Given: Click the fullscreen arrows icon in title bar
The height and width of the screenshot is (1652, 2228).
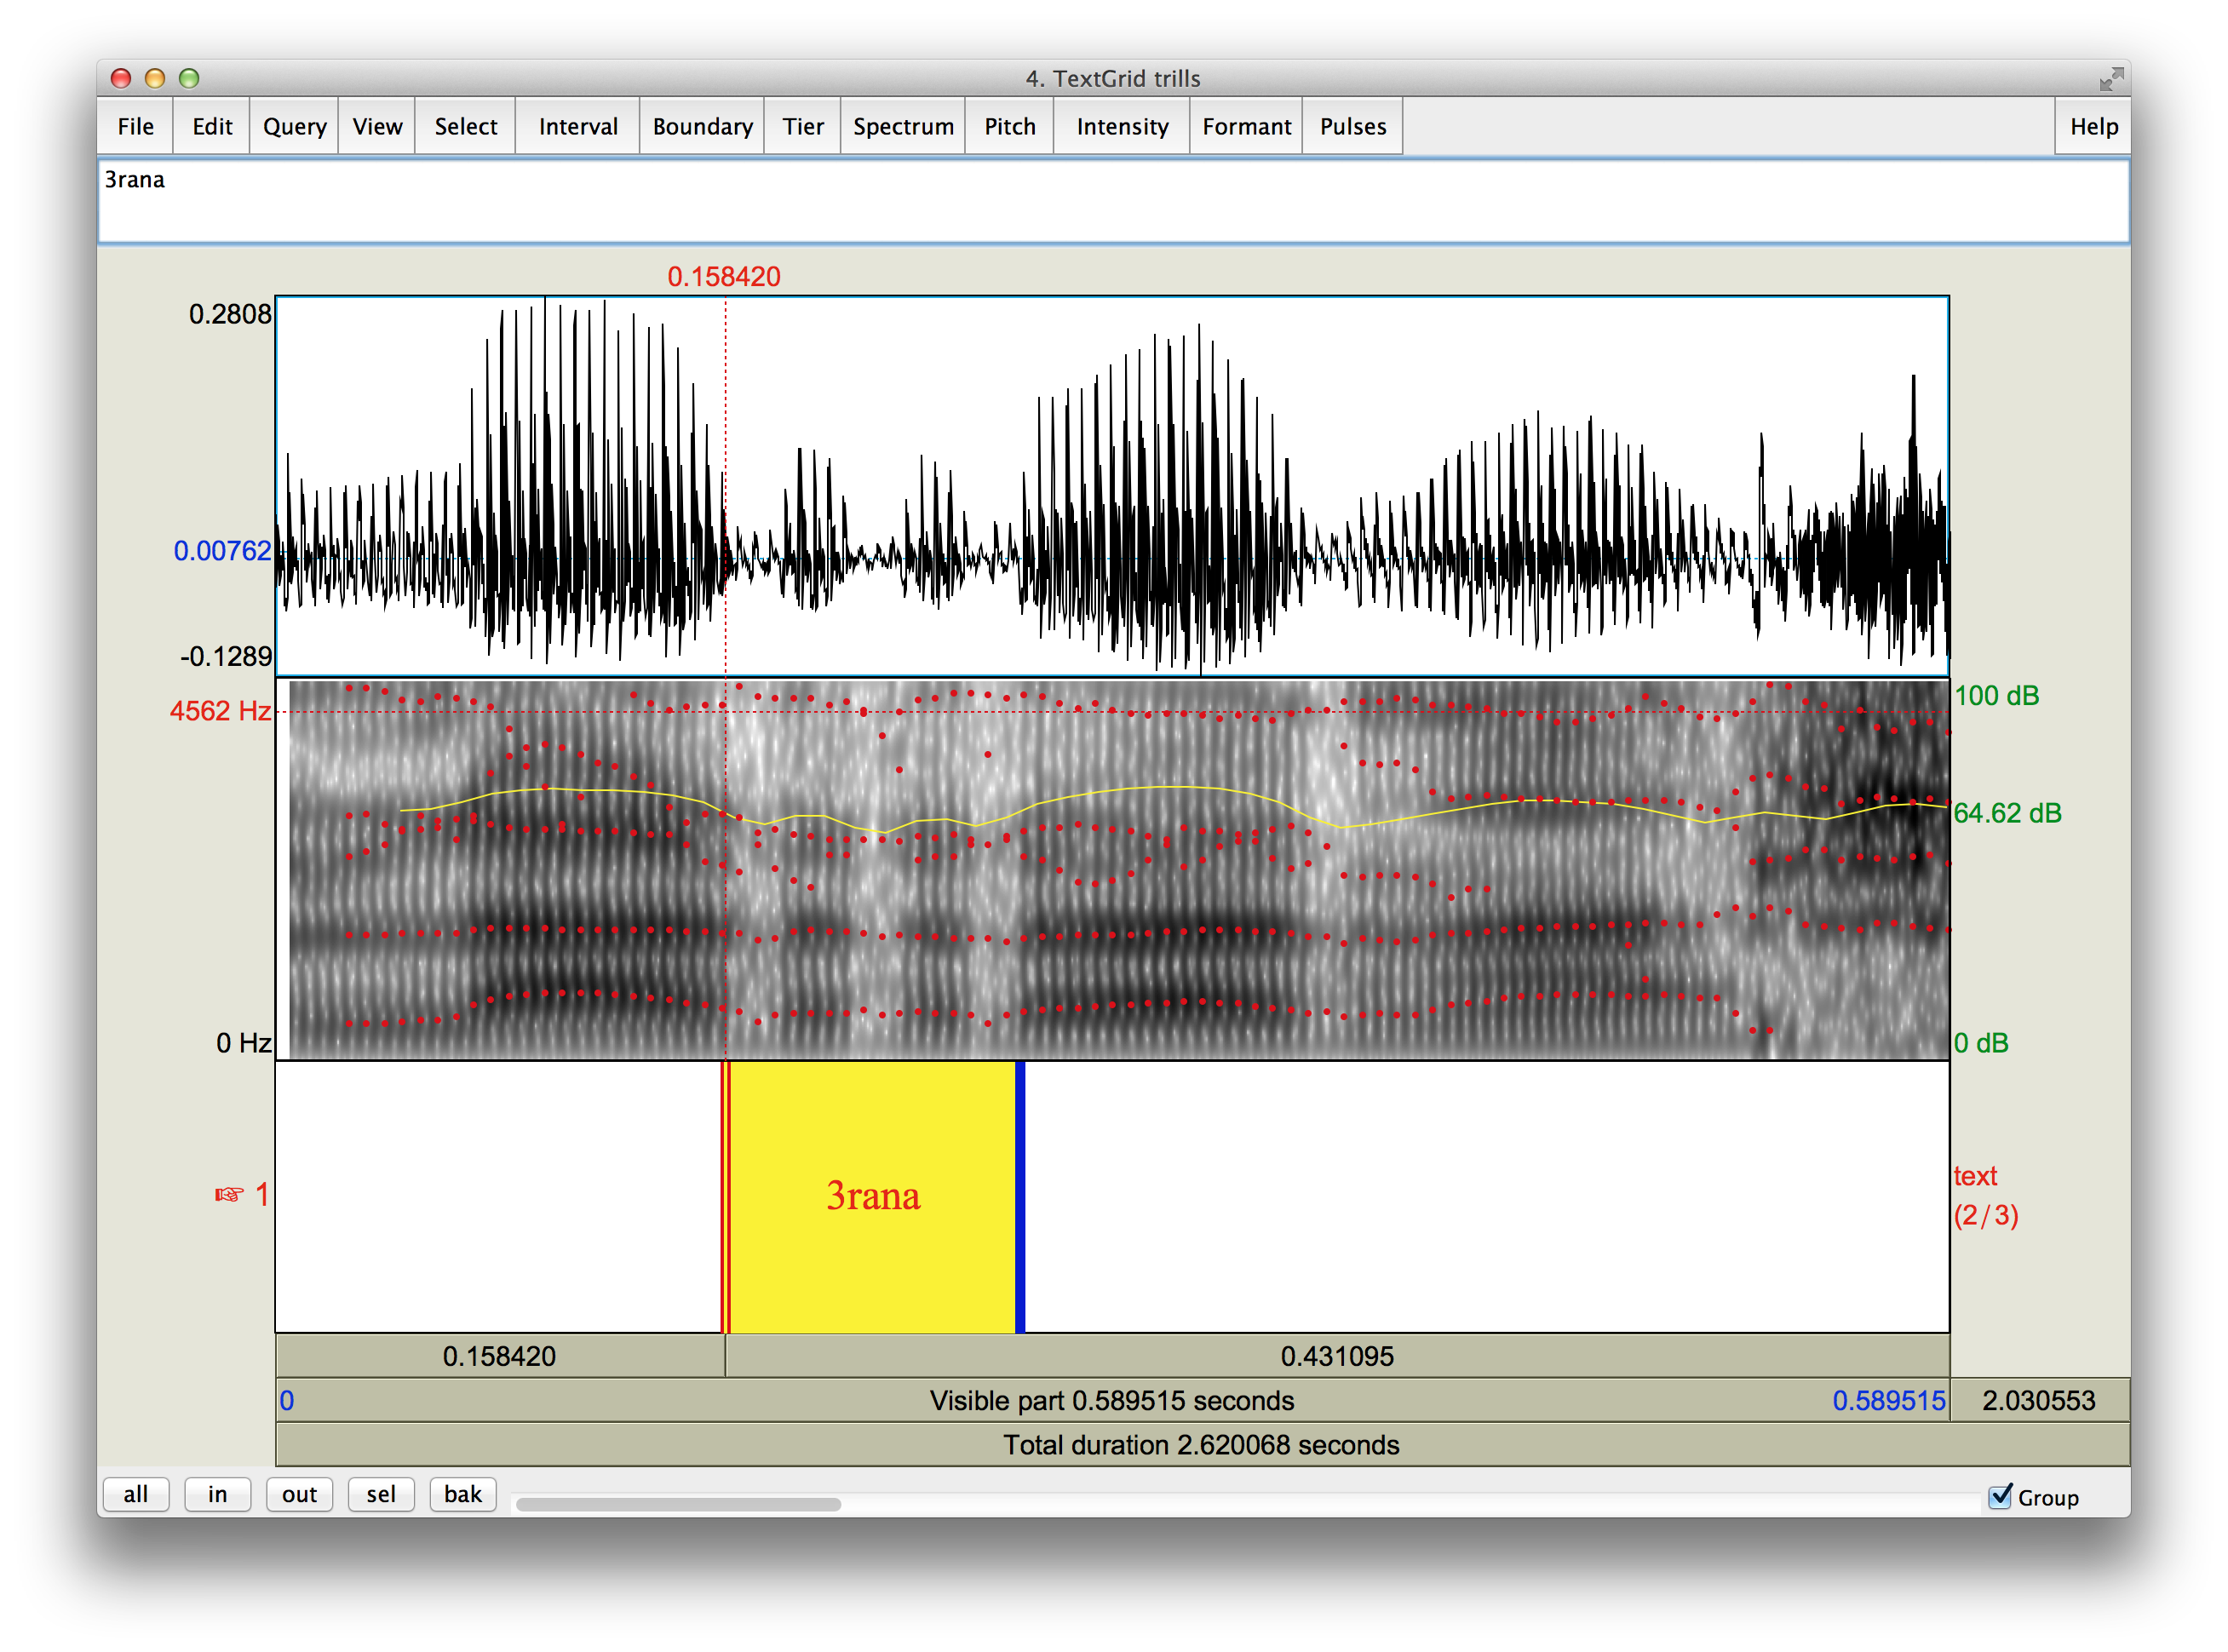Looking at the screenshot, I should (2111, 79).
